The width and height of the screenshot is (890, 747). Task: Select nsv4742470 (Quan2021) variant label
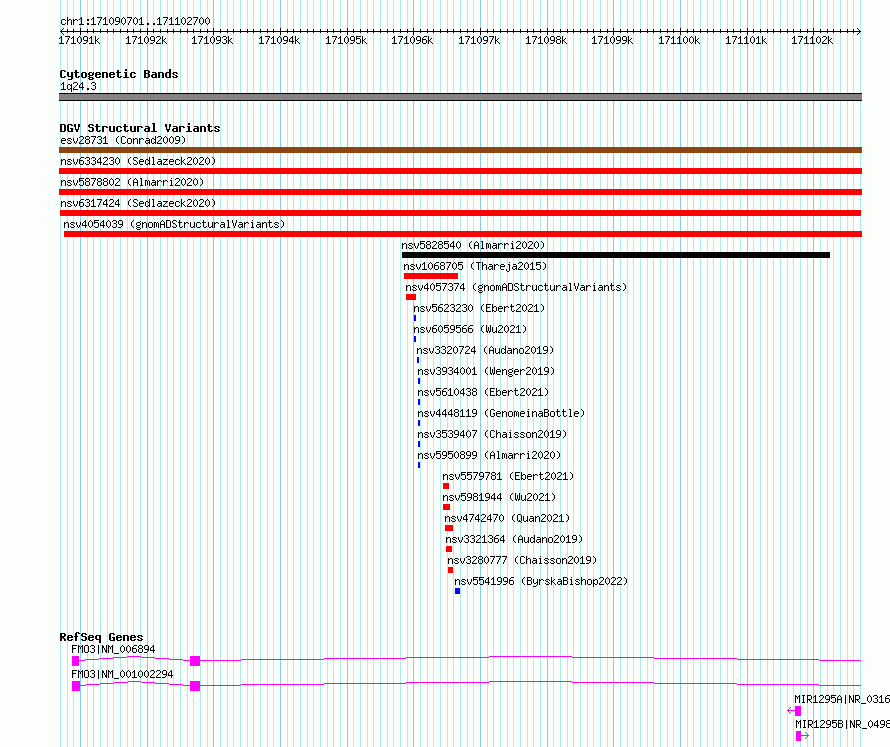(x=507, y=518)
